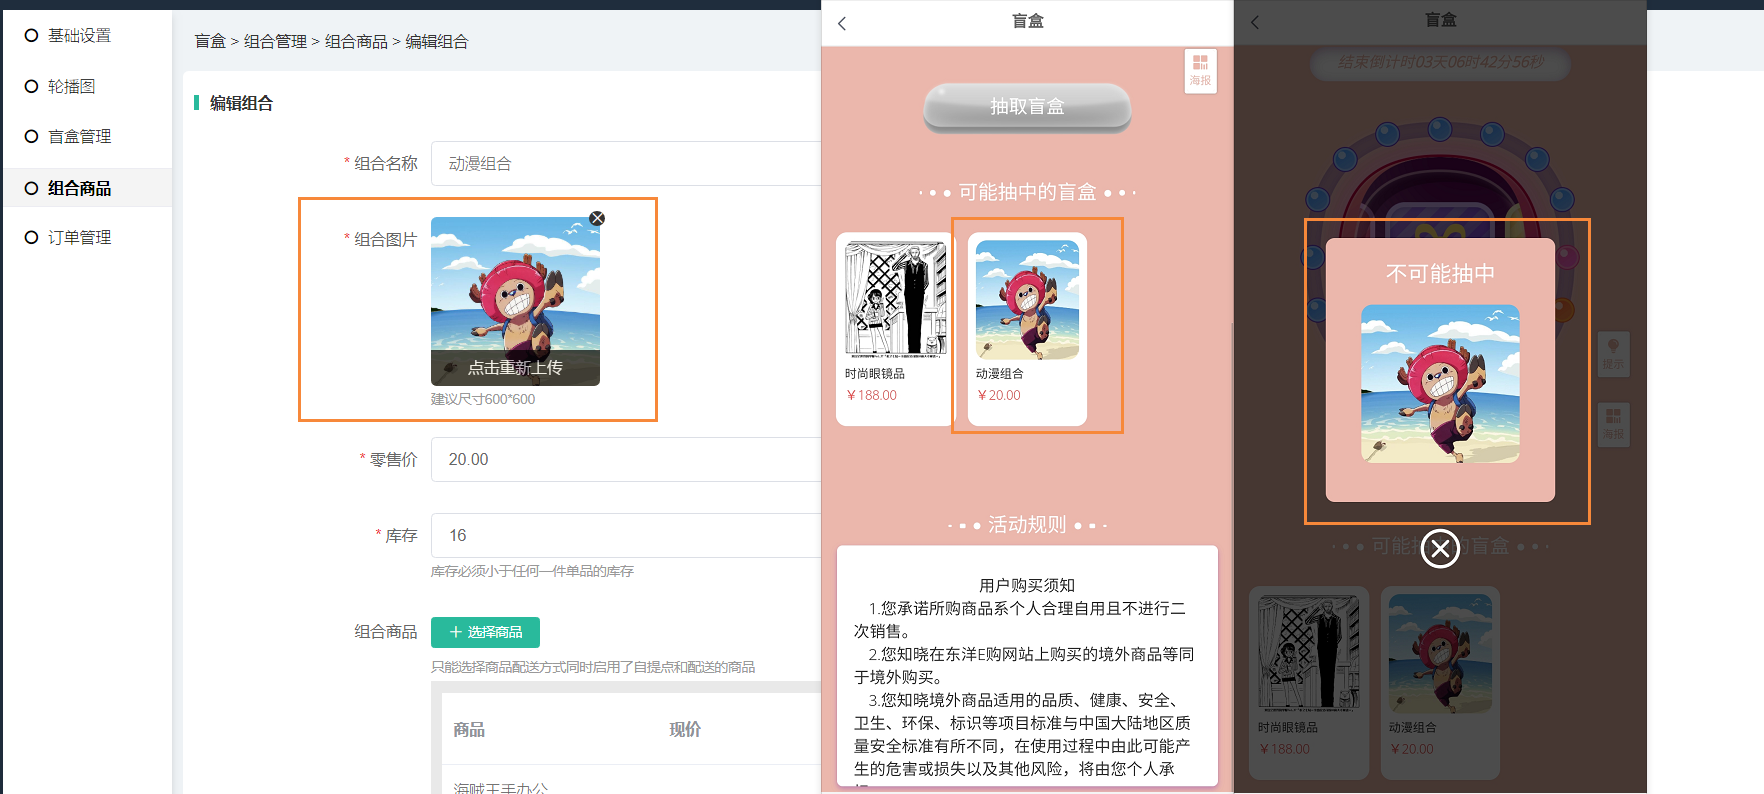The width and height of the screenshot is (1764, 794).
Task: Close the 不可能抽中 popup
Action: (x=1440, y=548)
